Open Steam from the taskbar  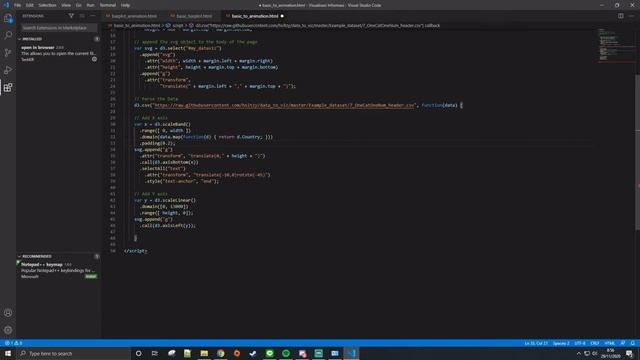point(253,353)
